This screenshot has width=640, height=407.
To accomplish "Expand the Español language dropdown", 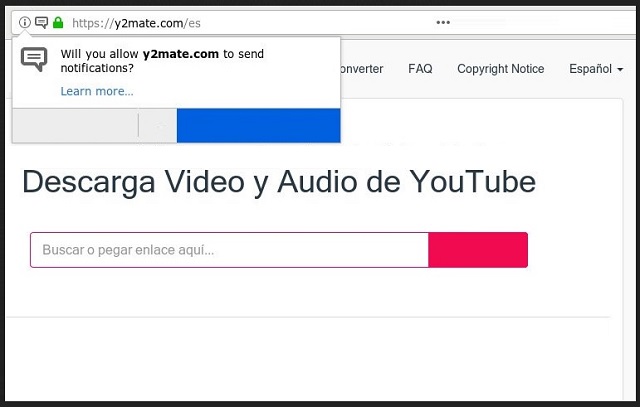I will [596, 69].
